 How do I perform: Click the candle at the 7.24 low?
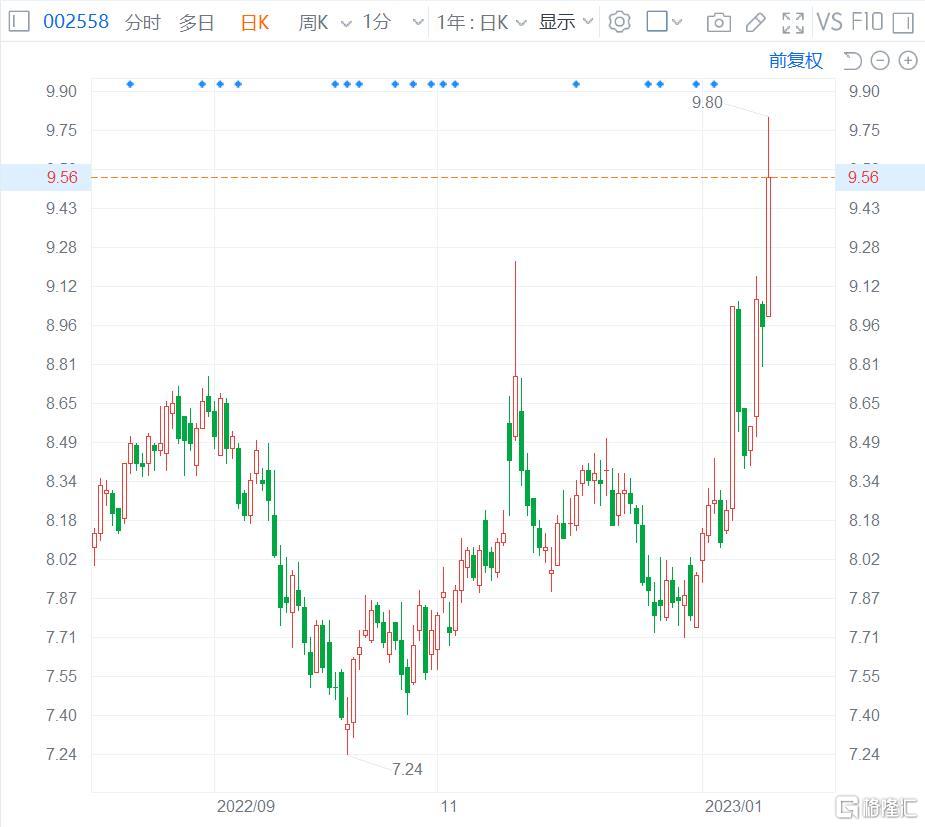click(x=347, y=727)
